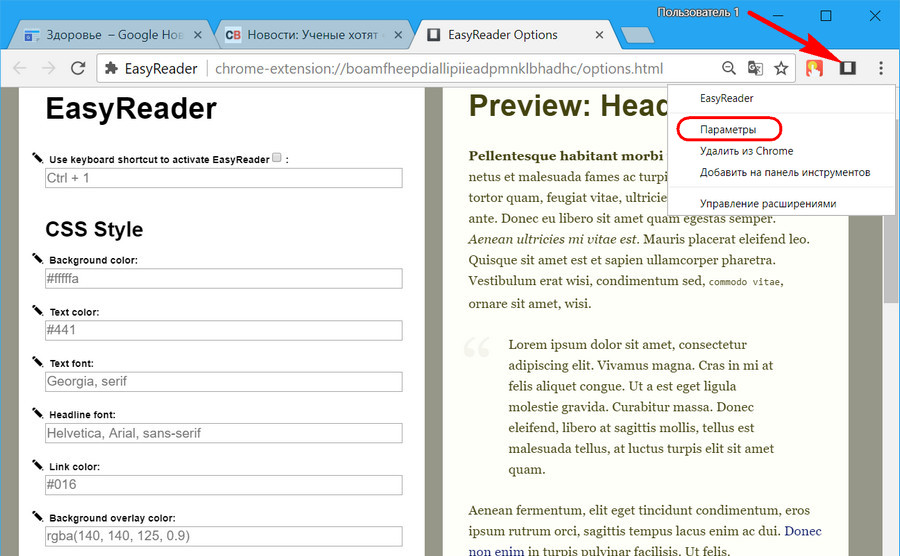Open a new tab

tap(637, 35)
